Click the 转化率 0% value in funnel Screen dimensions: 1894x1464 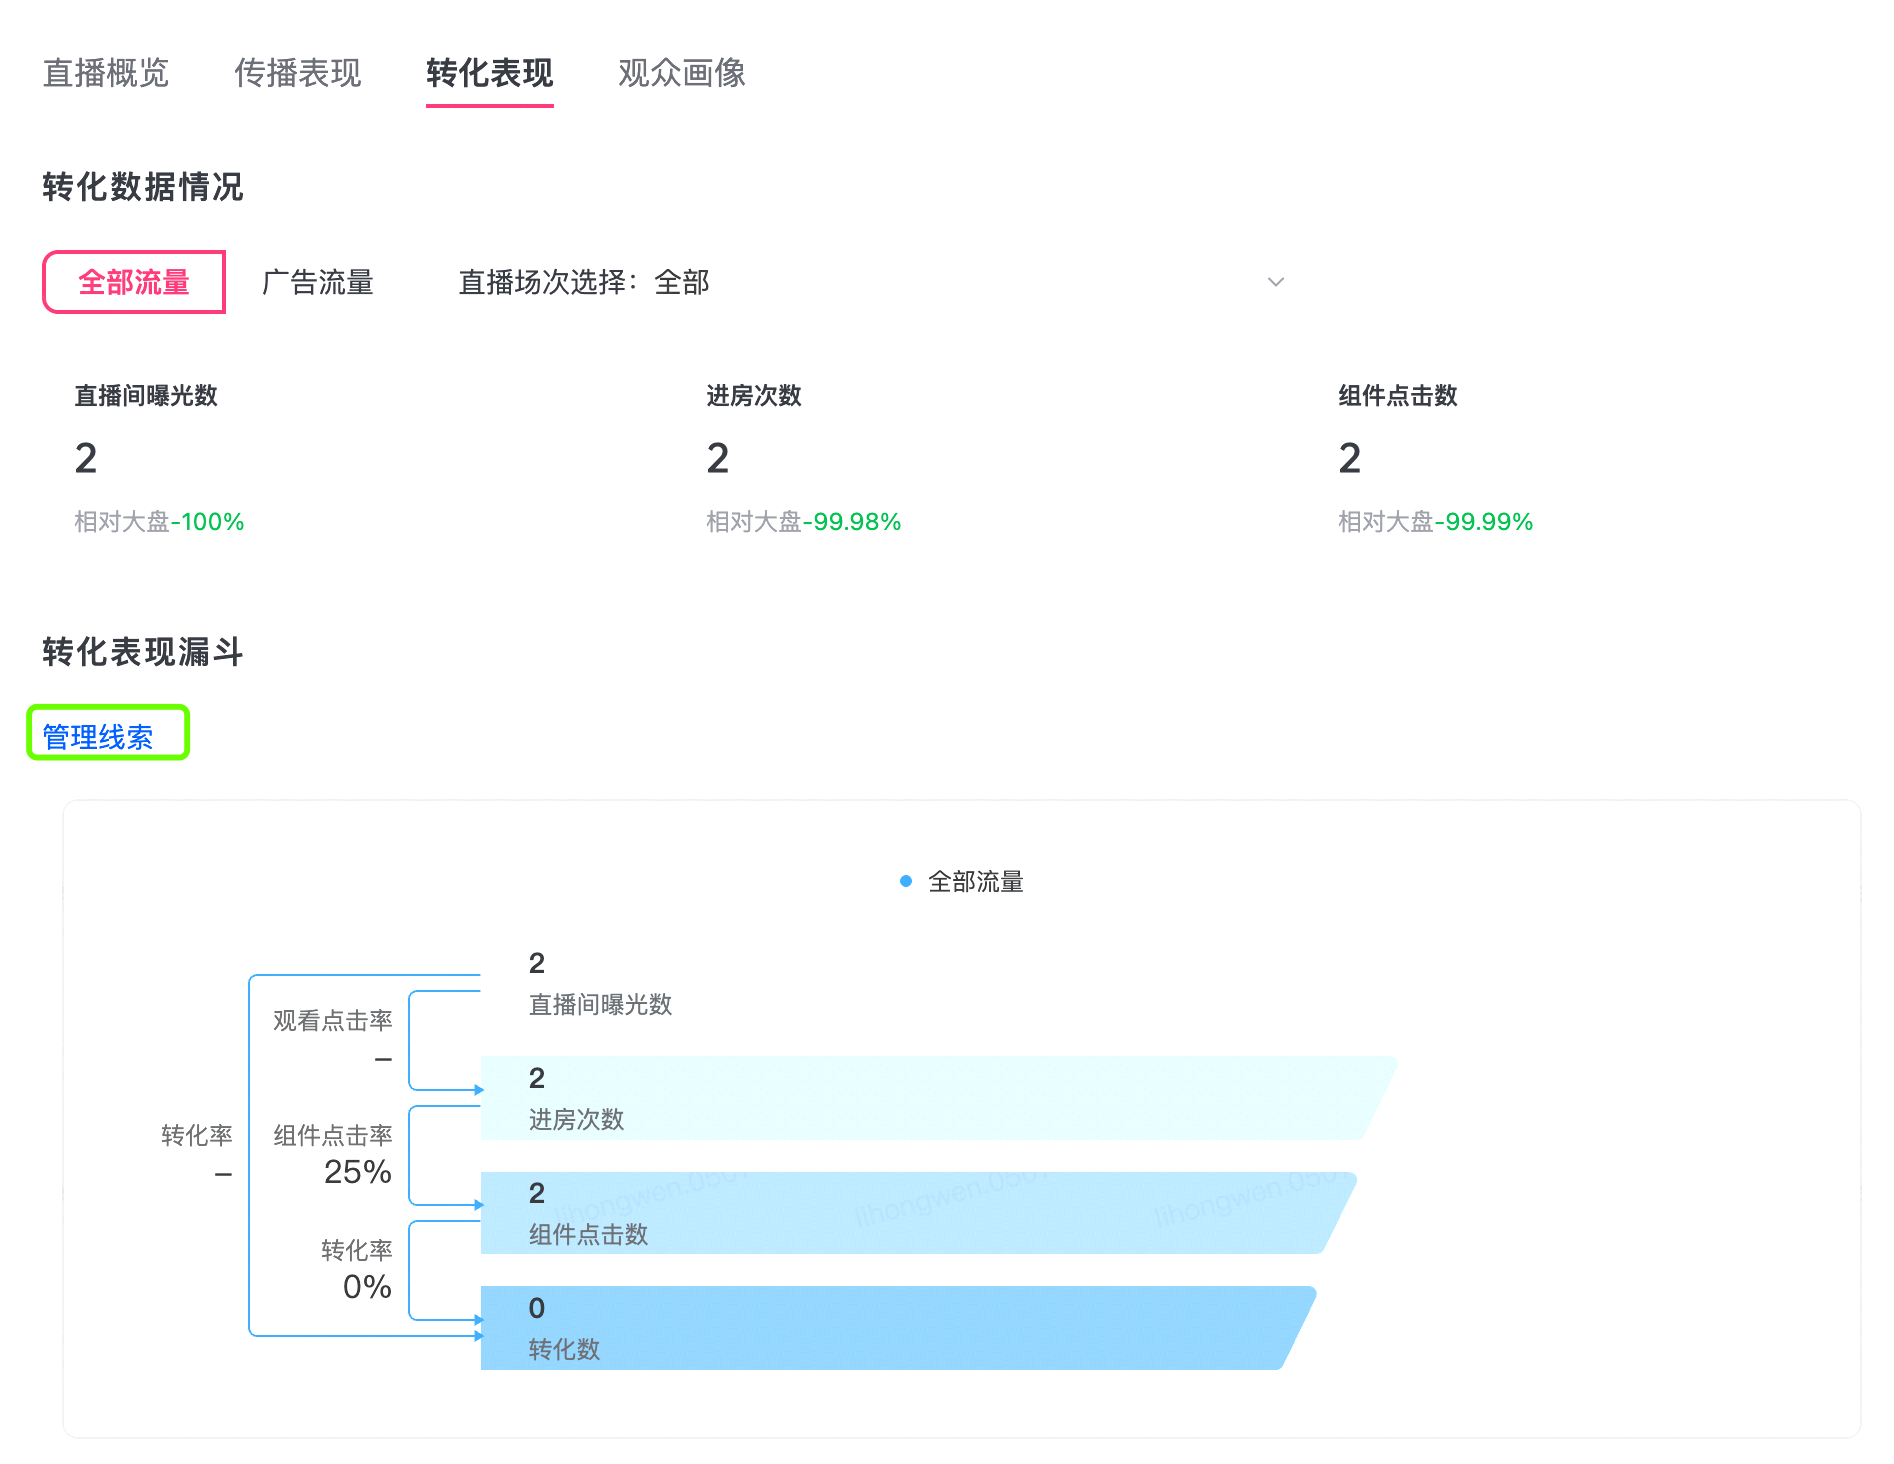click(x=367, y=1287)
